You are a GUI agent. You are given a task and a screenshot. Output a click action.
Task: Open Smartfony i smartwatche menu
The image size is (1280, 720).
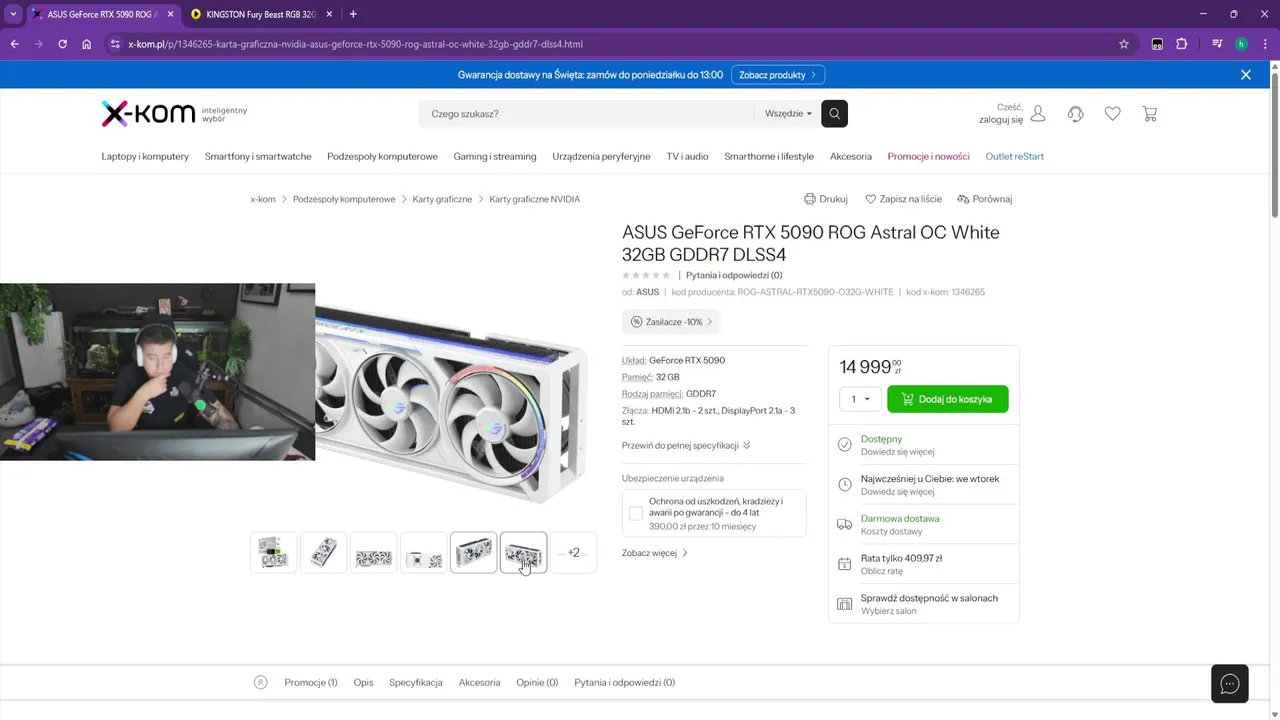point(258,156)
